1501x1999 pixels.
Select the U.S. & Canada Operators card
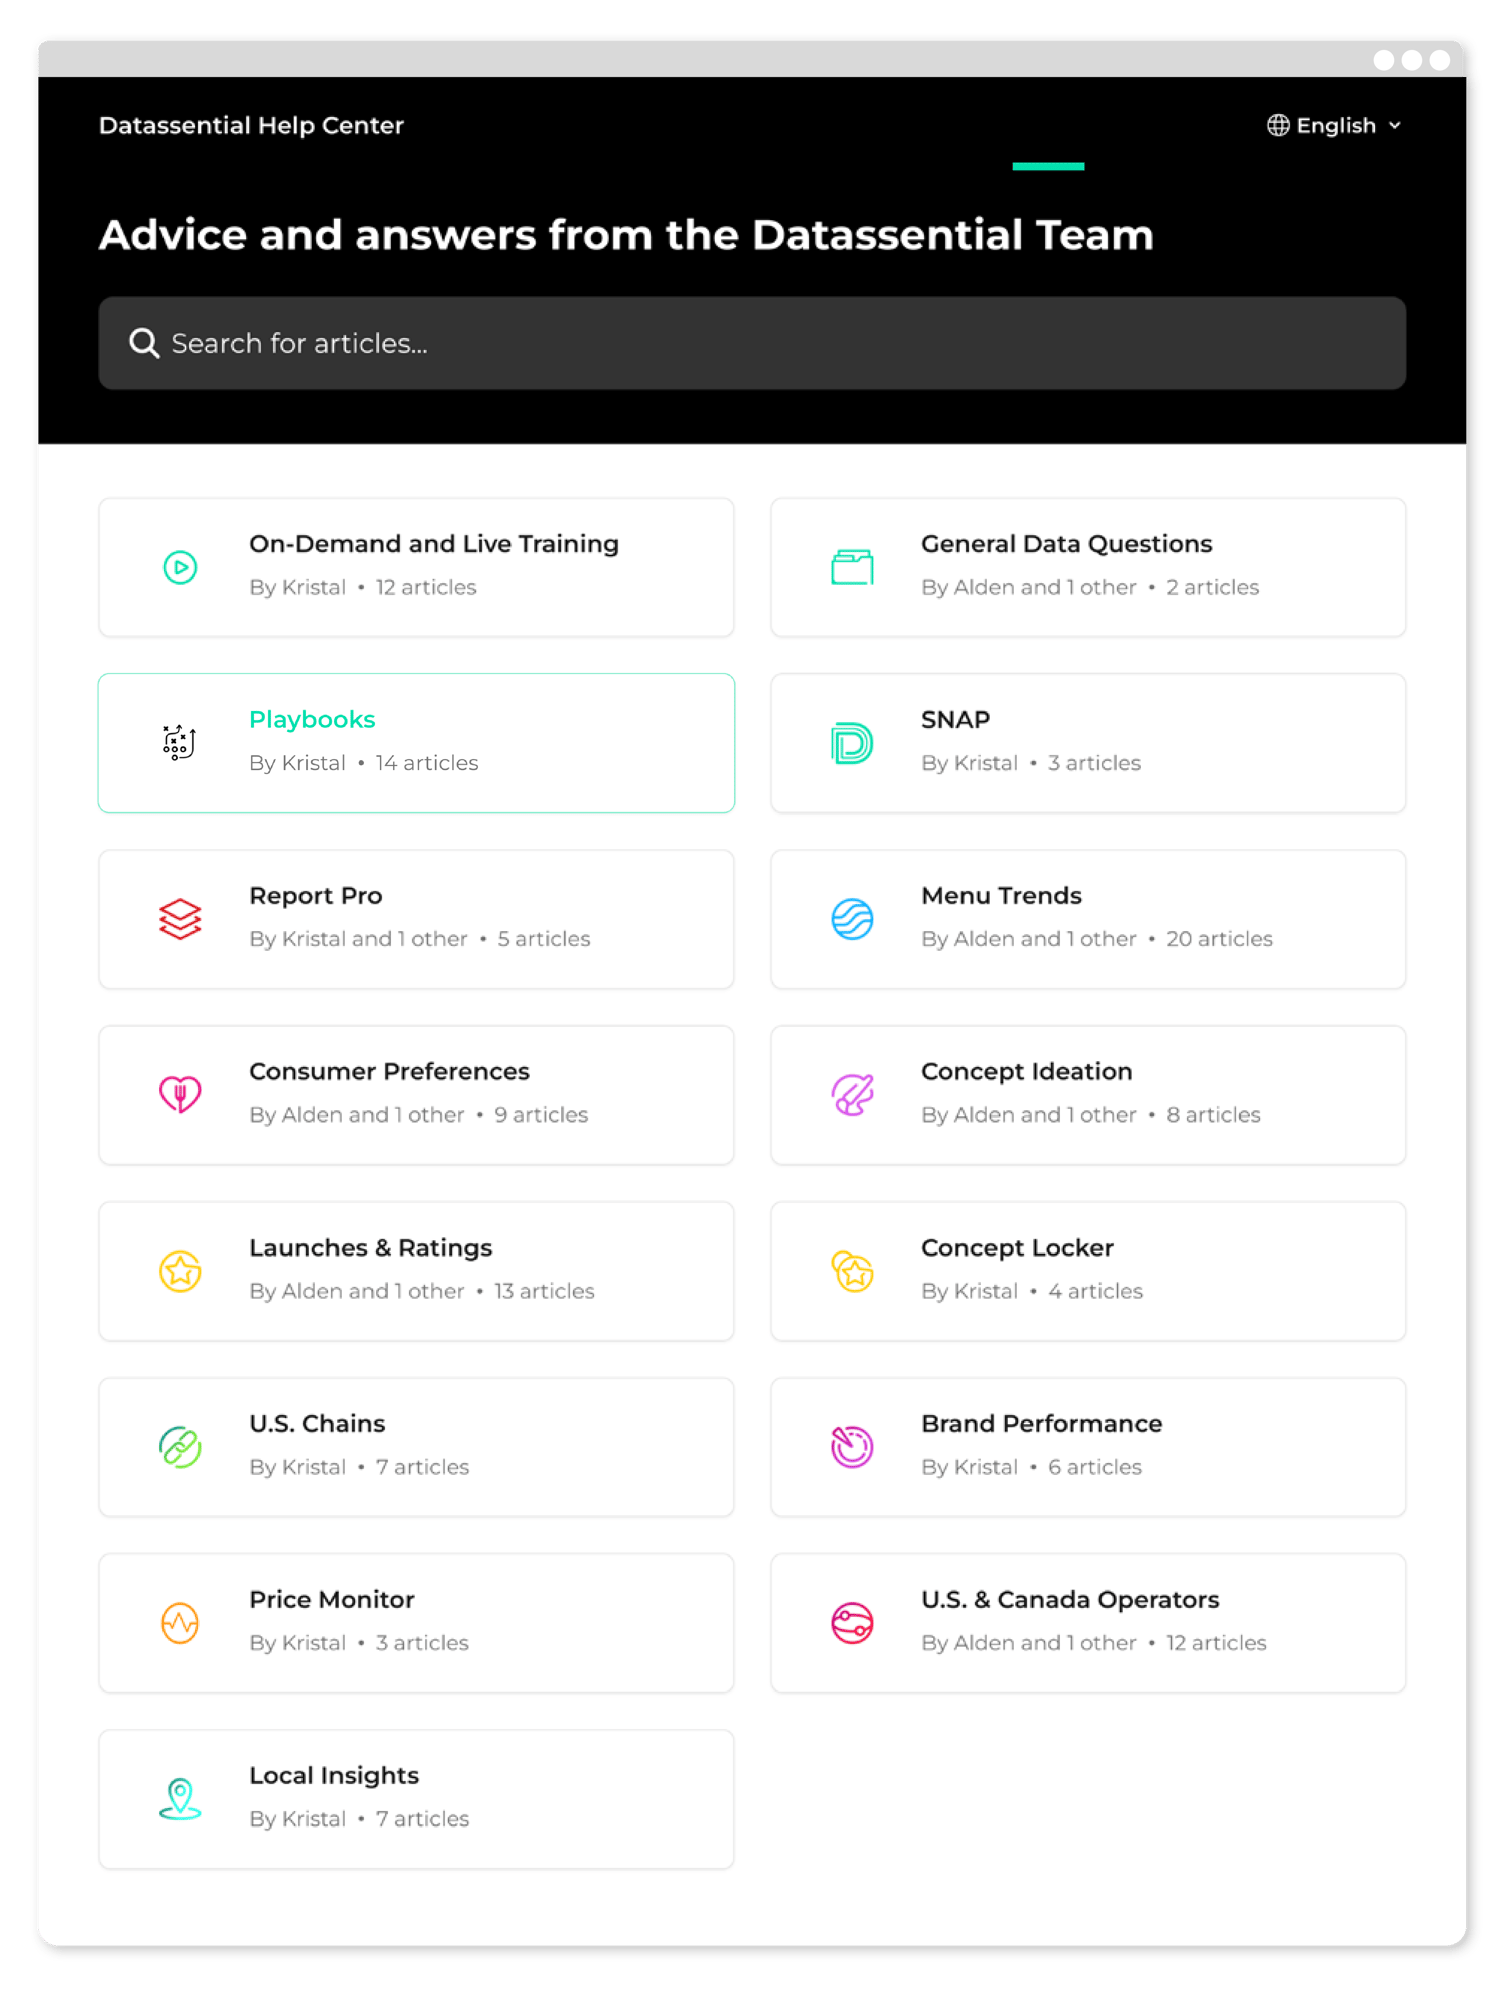pyautogui.click(x=1088, y=1623)
